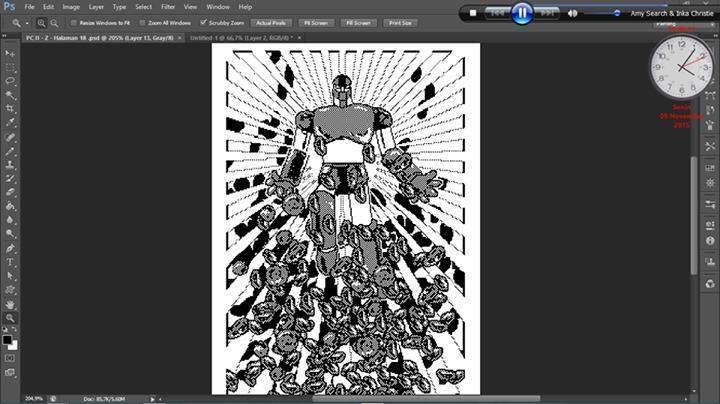Choose the Crop tool
Screen dimensions: 720x404
[11, 108]
